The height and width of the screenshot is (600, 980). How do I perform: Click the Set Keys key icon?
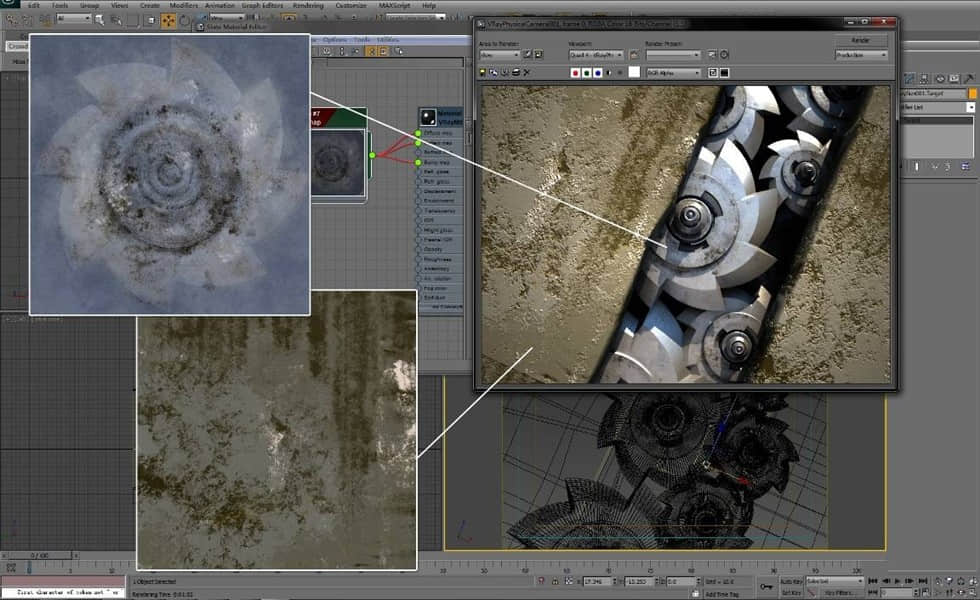coord(766,586)
